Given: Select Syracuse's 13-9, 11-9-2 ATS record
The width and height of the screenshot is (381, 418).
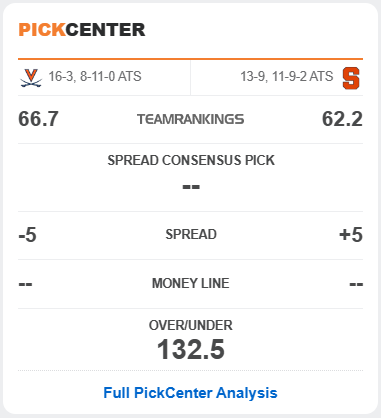Looking at the screenshot, I should click(x=287, y=76).
